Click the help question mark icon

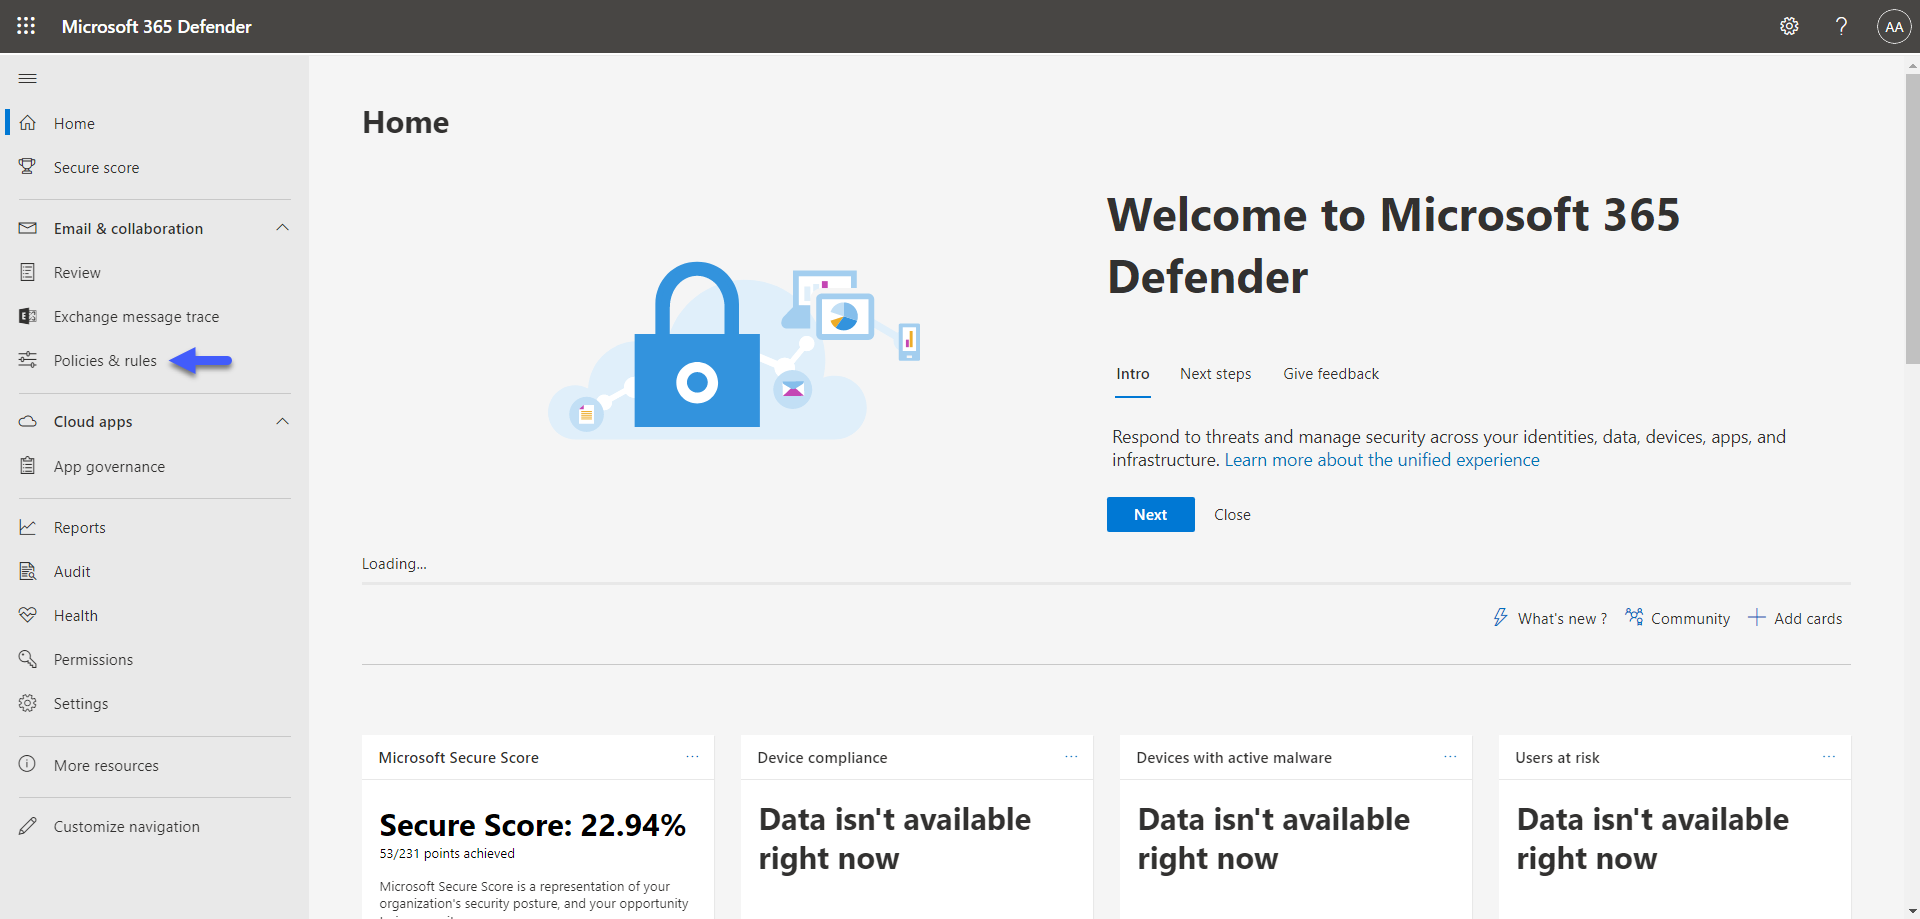click(1841, 26)
